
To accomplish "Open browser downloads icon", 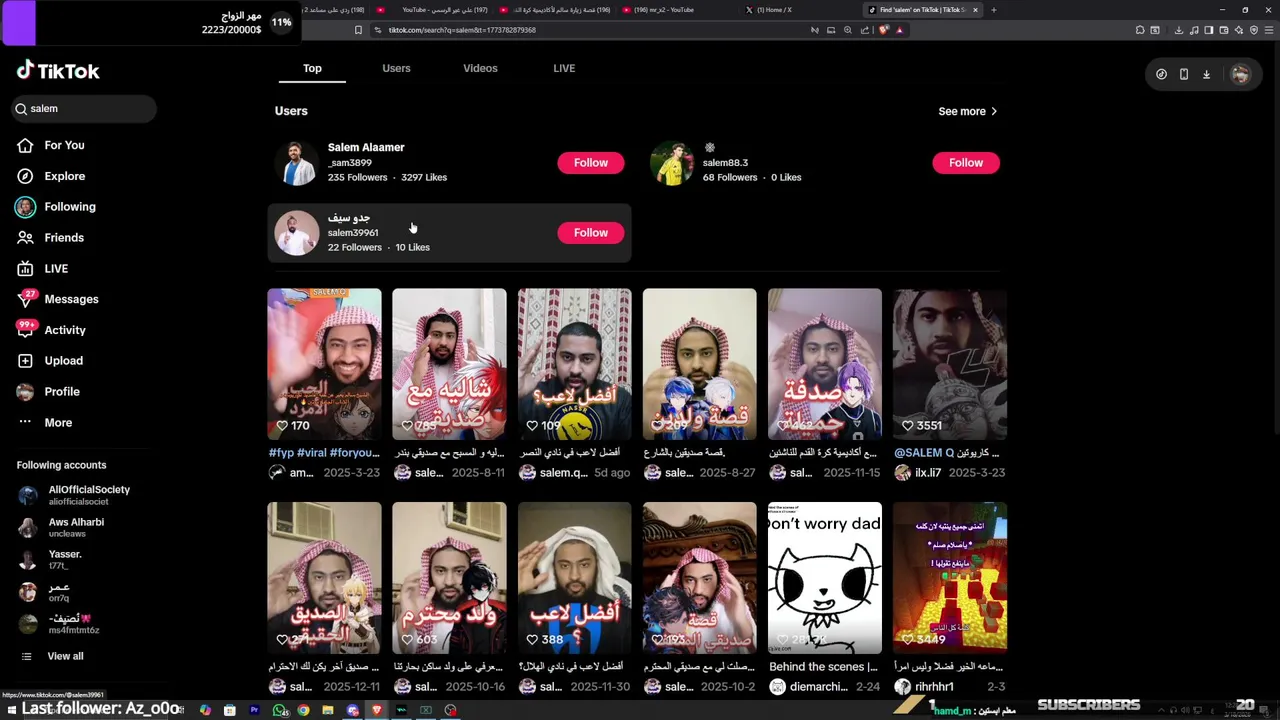I will click(x=1179, y=30).
